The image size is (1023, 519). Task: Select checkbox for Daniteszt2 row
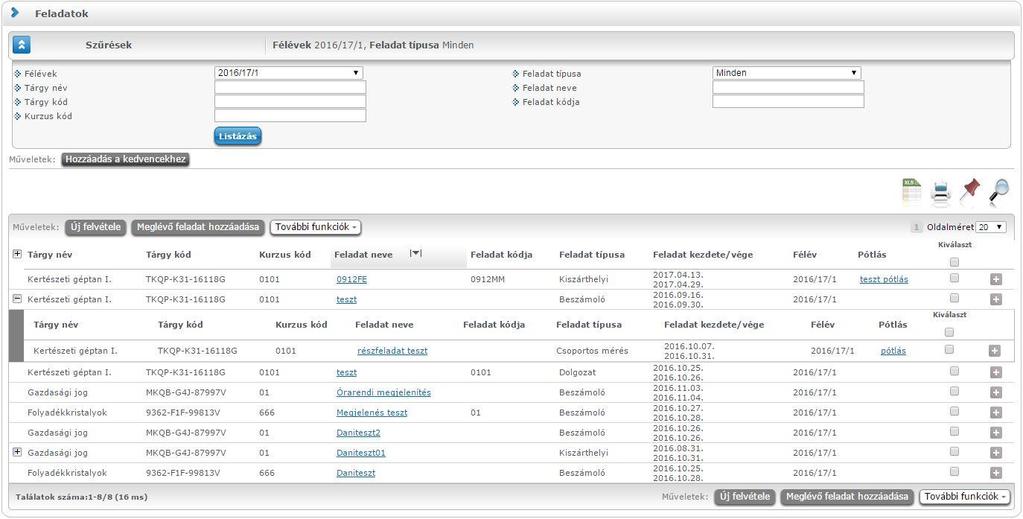[x=954, y=431]
